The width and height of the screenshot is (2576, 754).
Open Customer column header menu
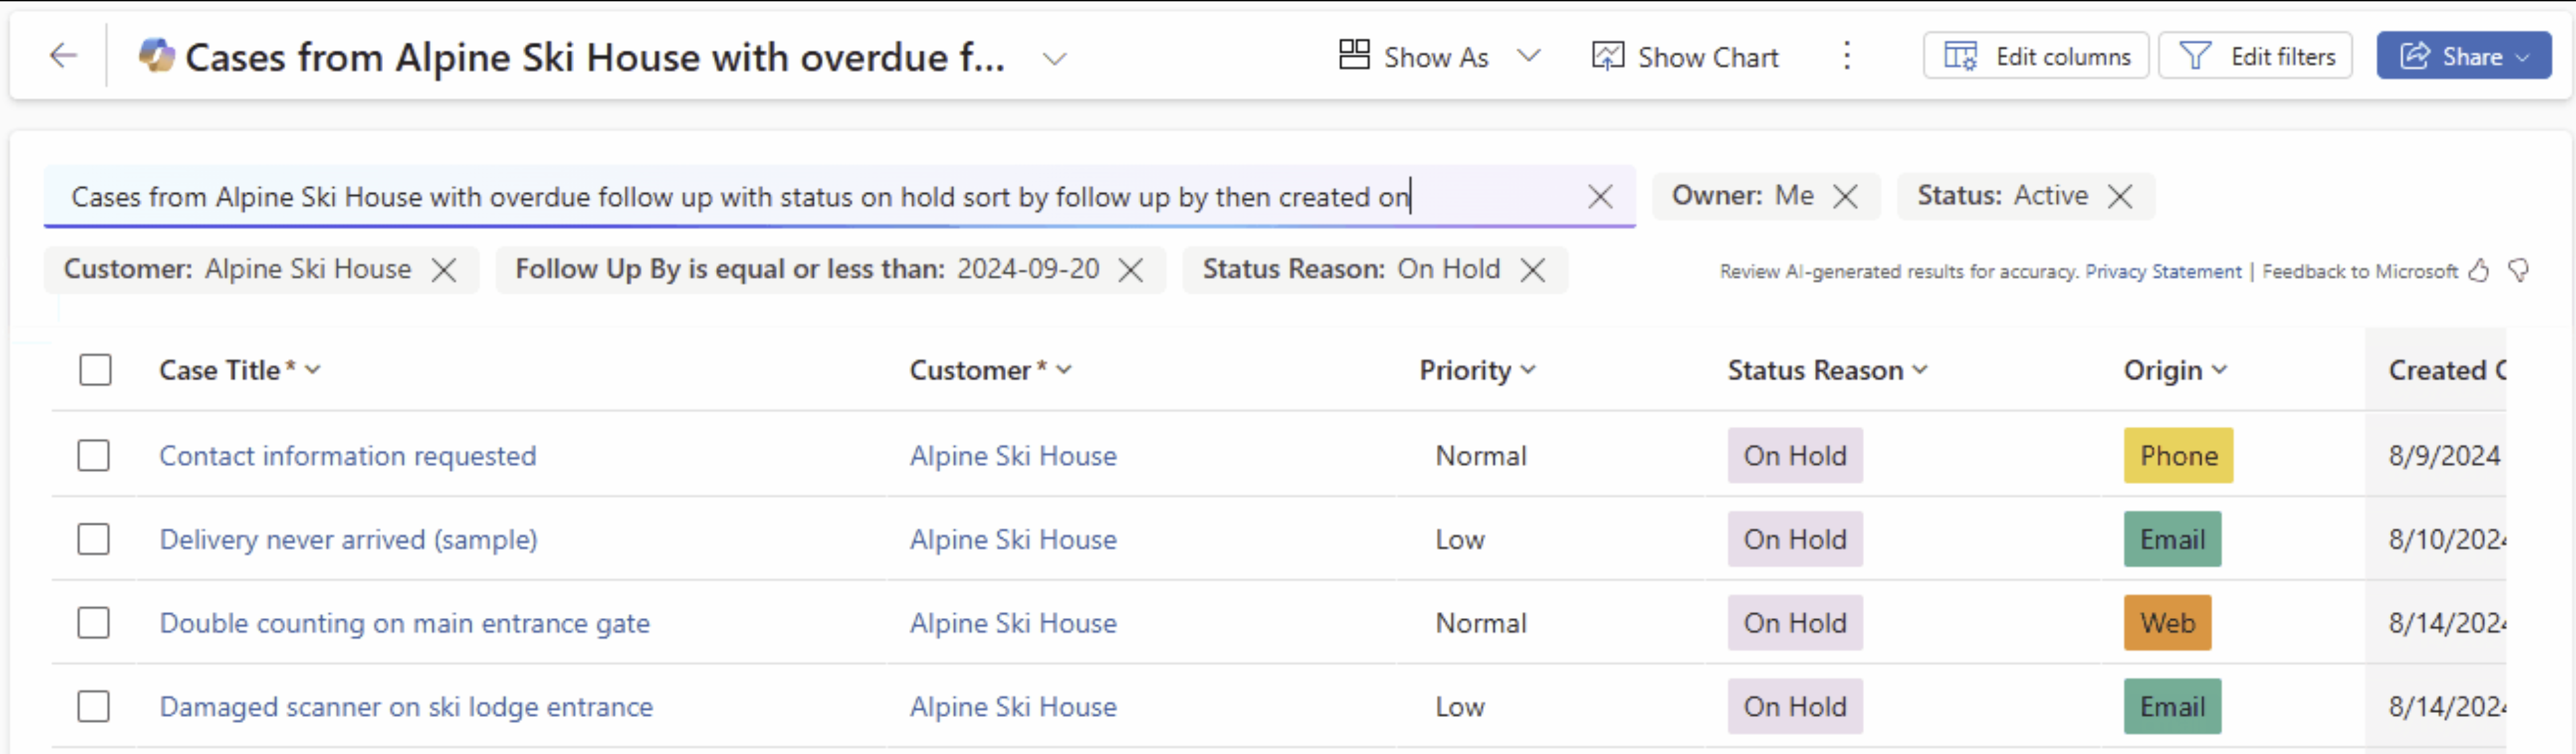pyautogui.click(x=990, y=370)
